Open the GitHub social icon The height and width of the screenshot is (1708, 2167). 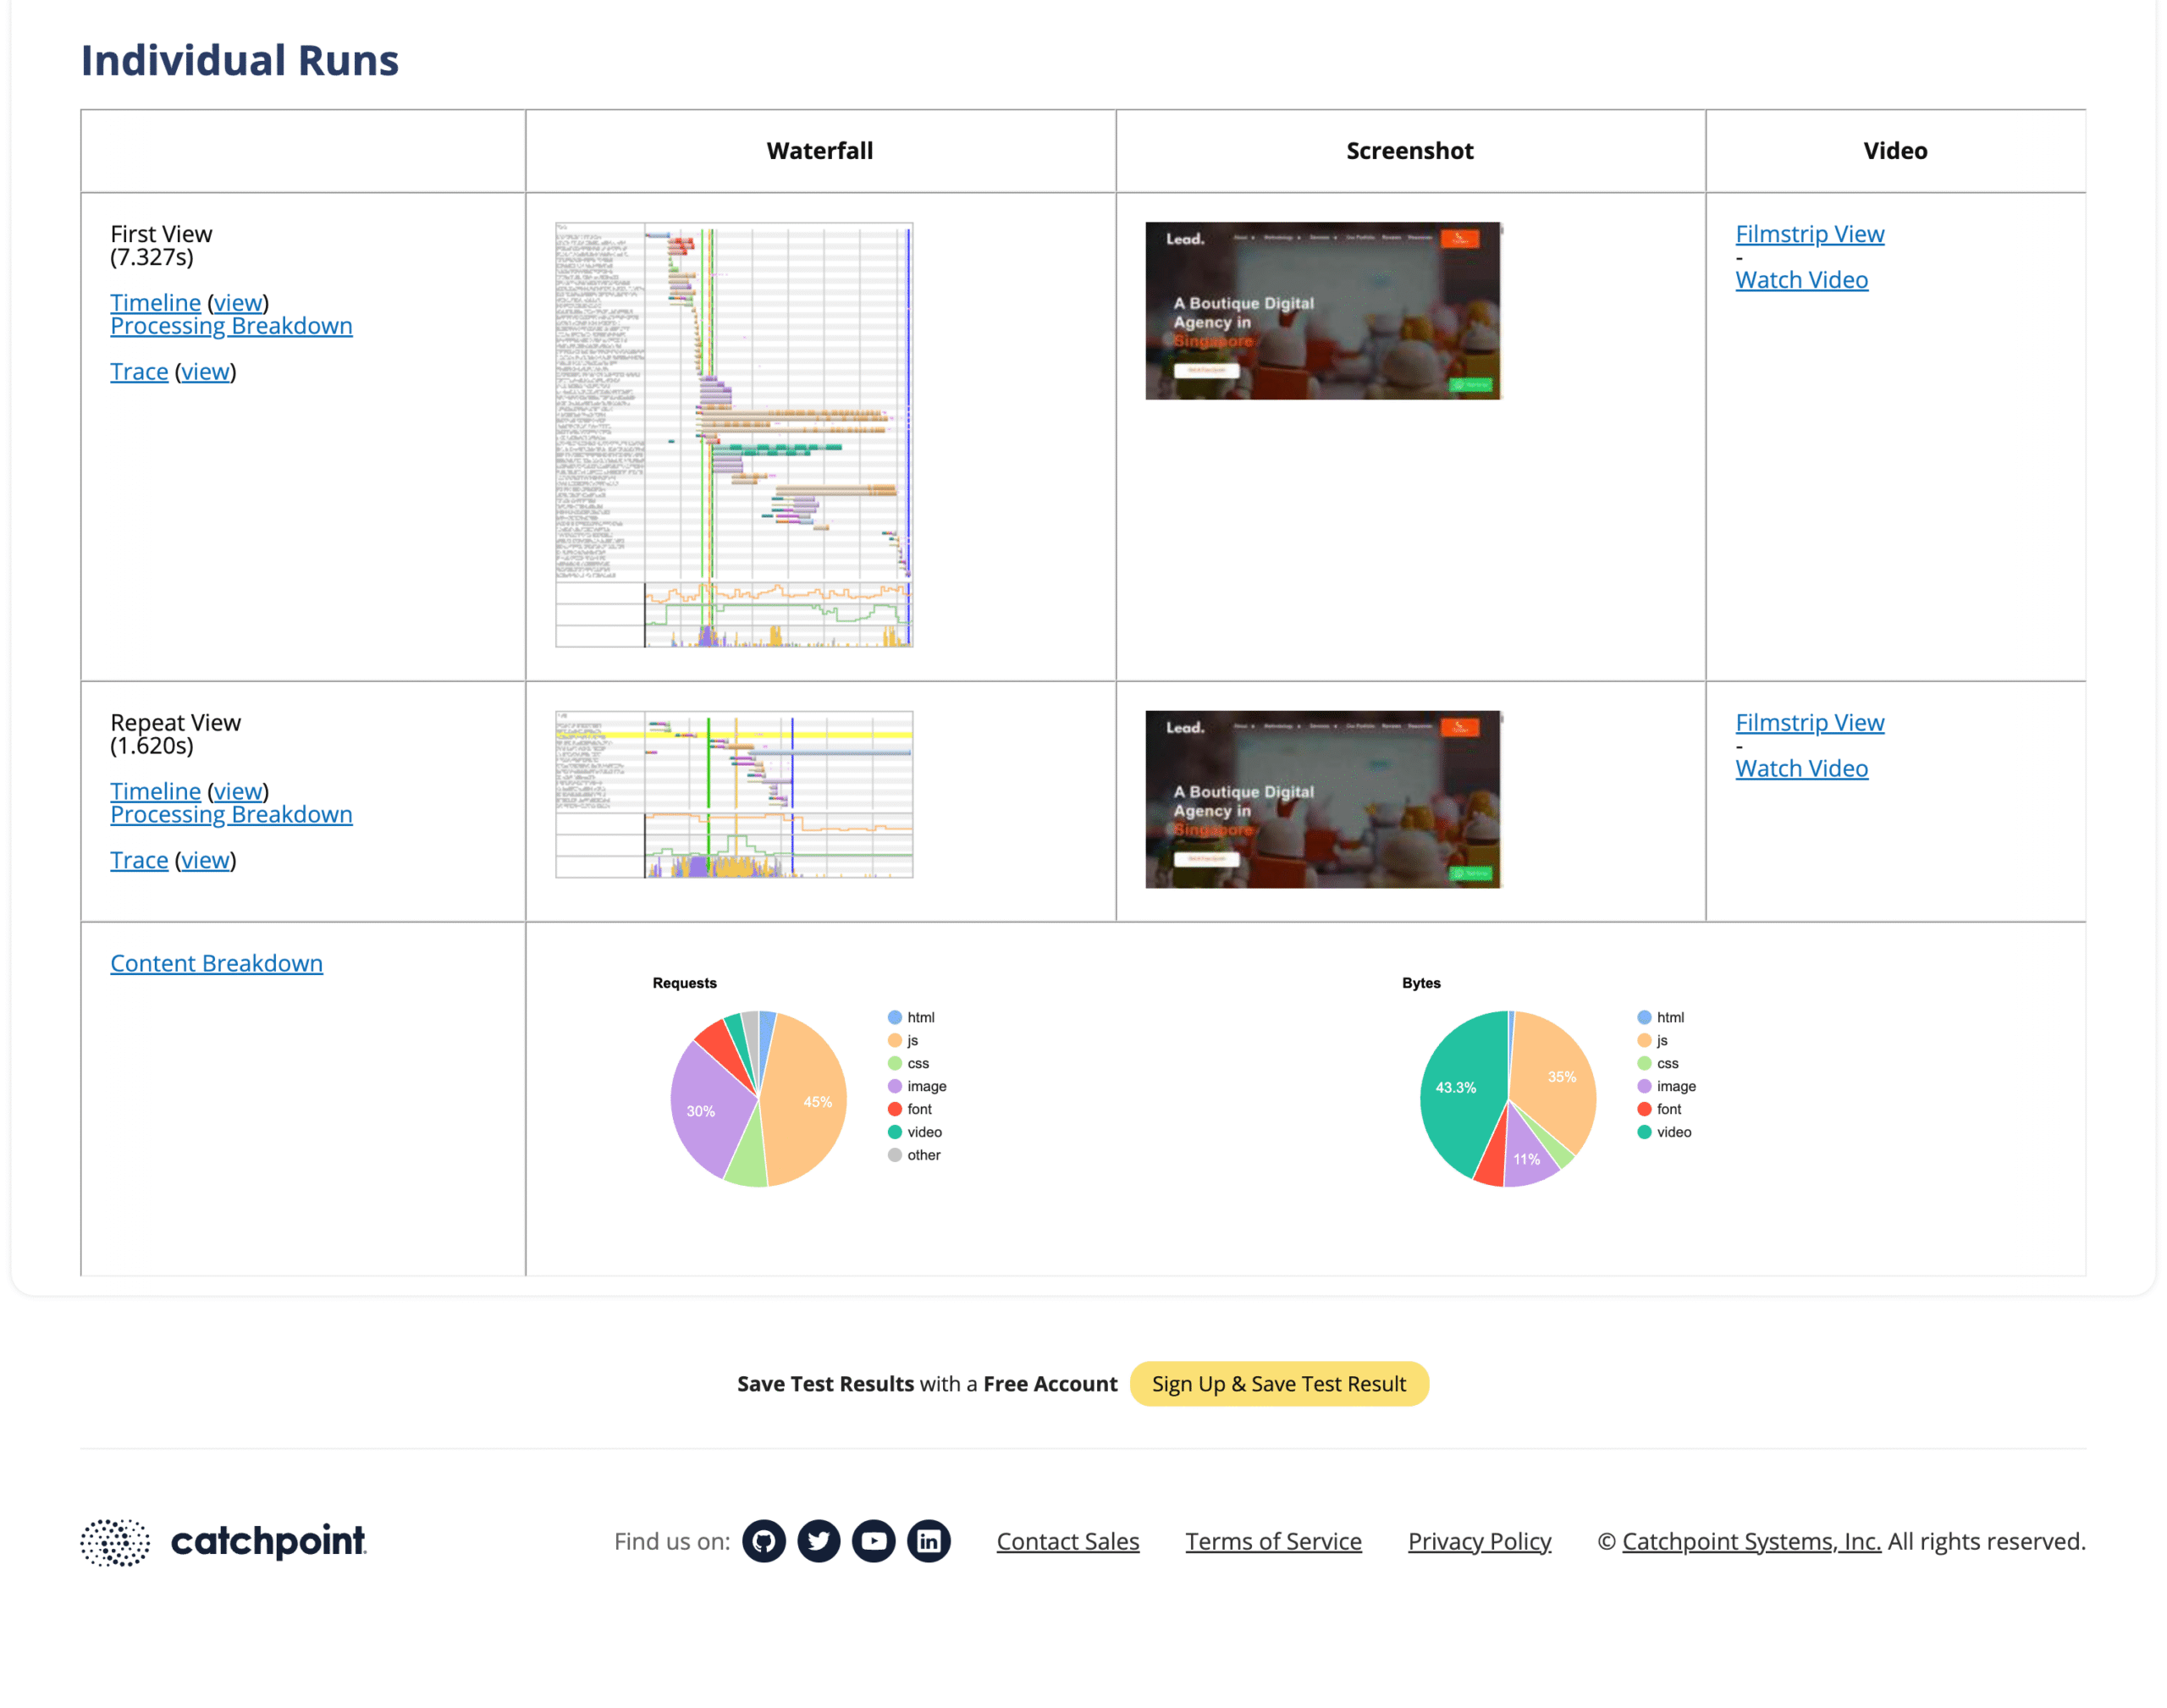click(x=763, y=1541)
